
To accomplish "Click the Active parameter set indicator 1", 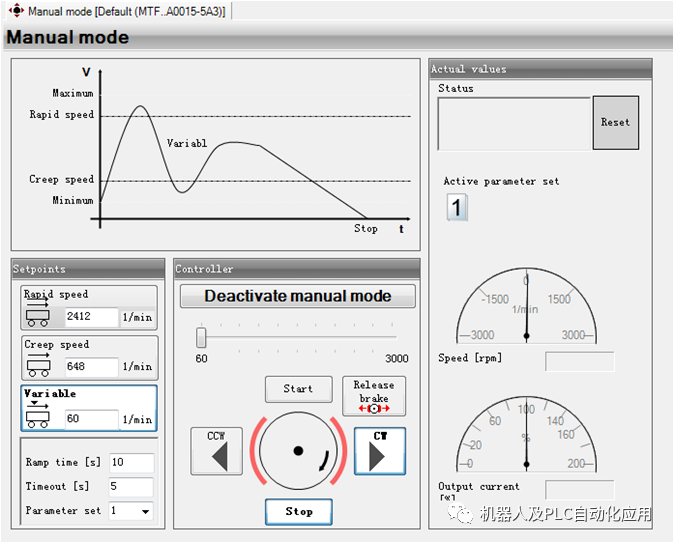I will (456, 208).
